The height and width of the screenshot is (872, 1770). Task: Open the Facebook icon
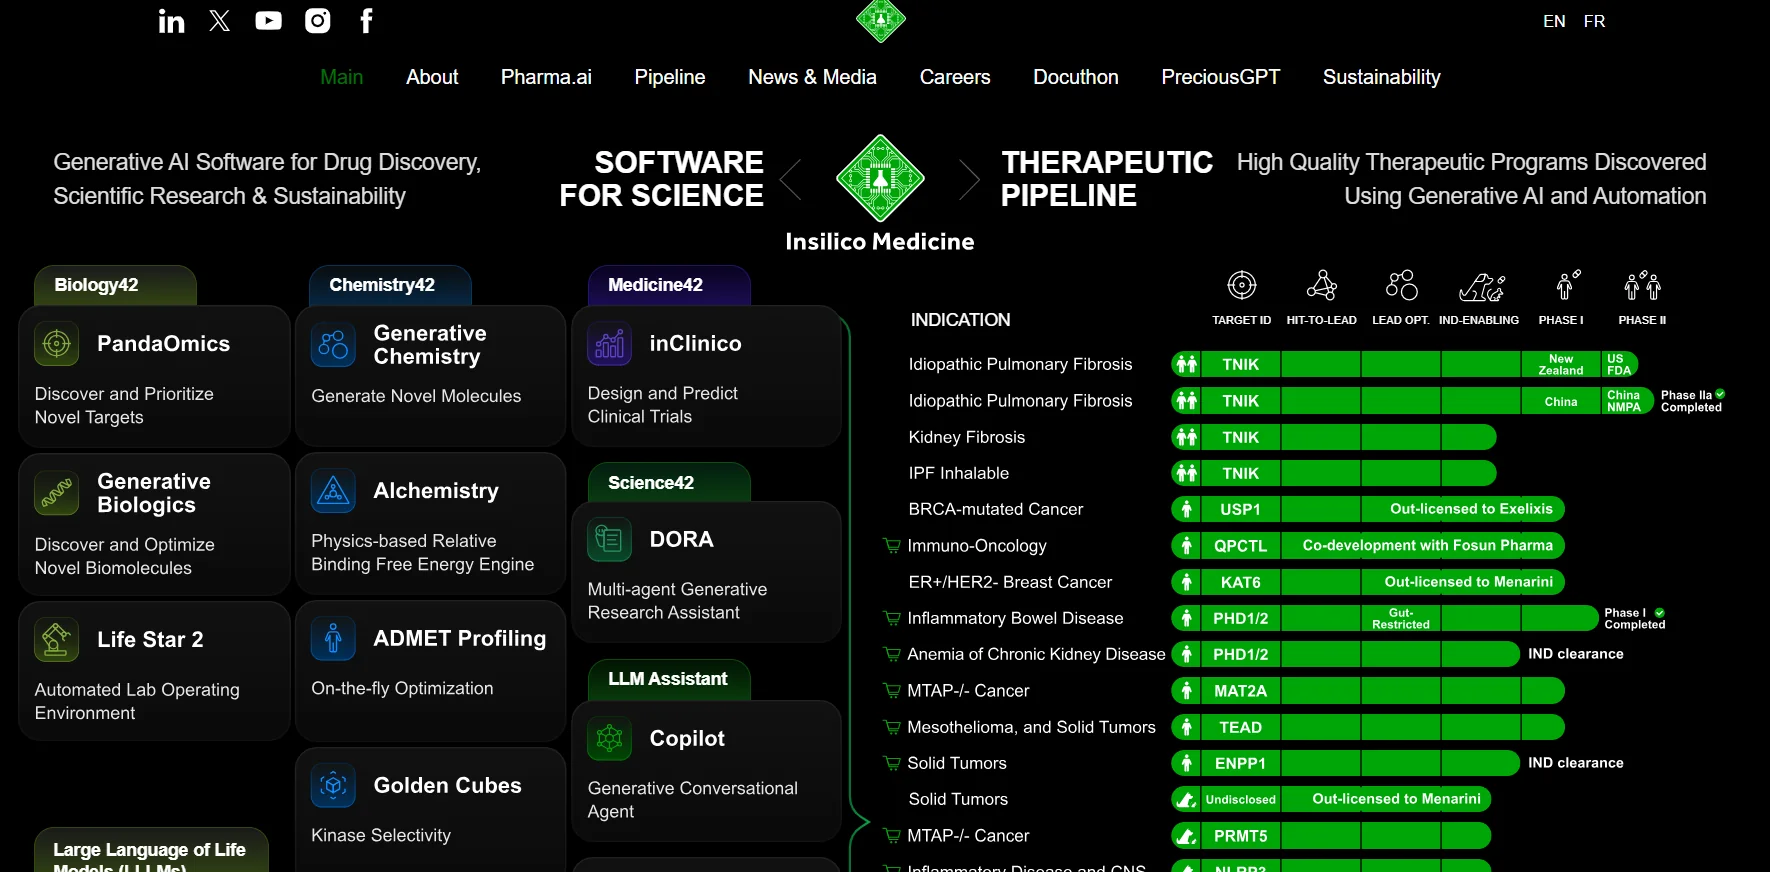tap(366, 21)
